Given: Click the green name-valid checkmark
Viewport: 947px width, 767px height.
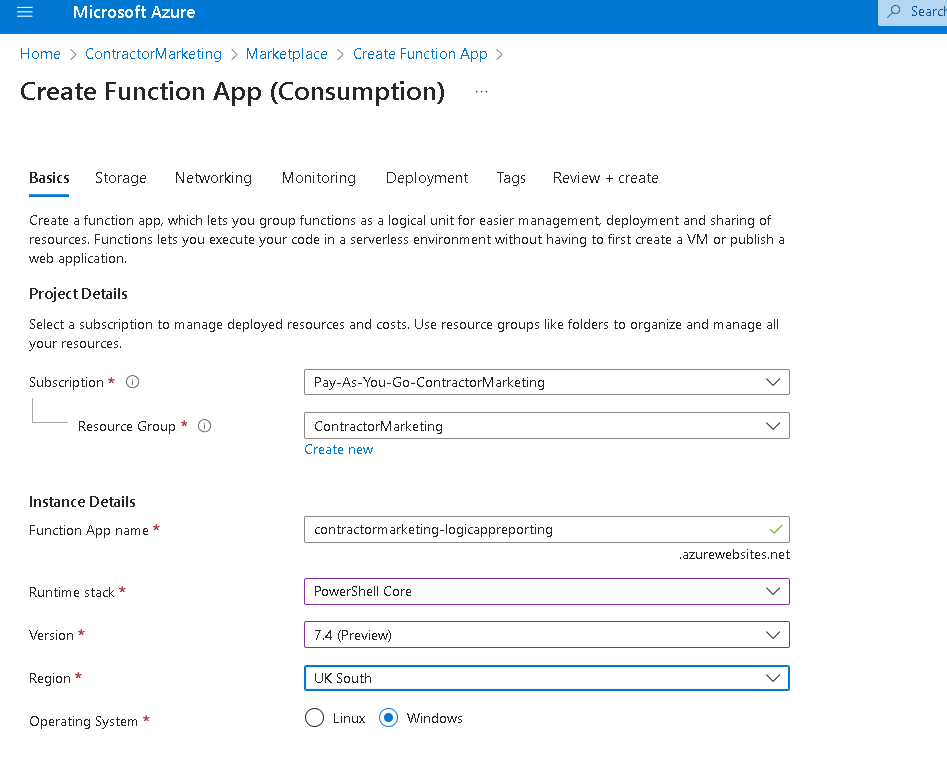Looking at the screenshot, I should point(776,530).
